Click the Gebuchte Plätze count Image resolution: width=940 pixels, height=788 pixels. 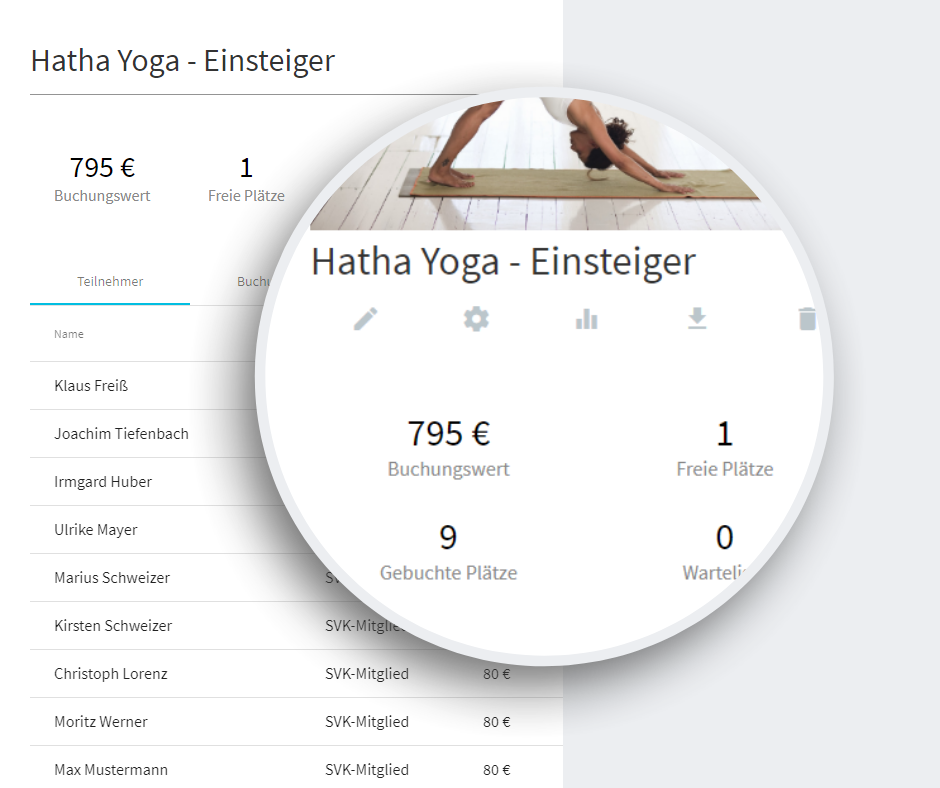click(448, 538)
